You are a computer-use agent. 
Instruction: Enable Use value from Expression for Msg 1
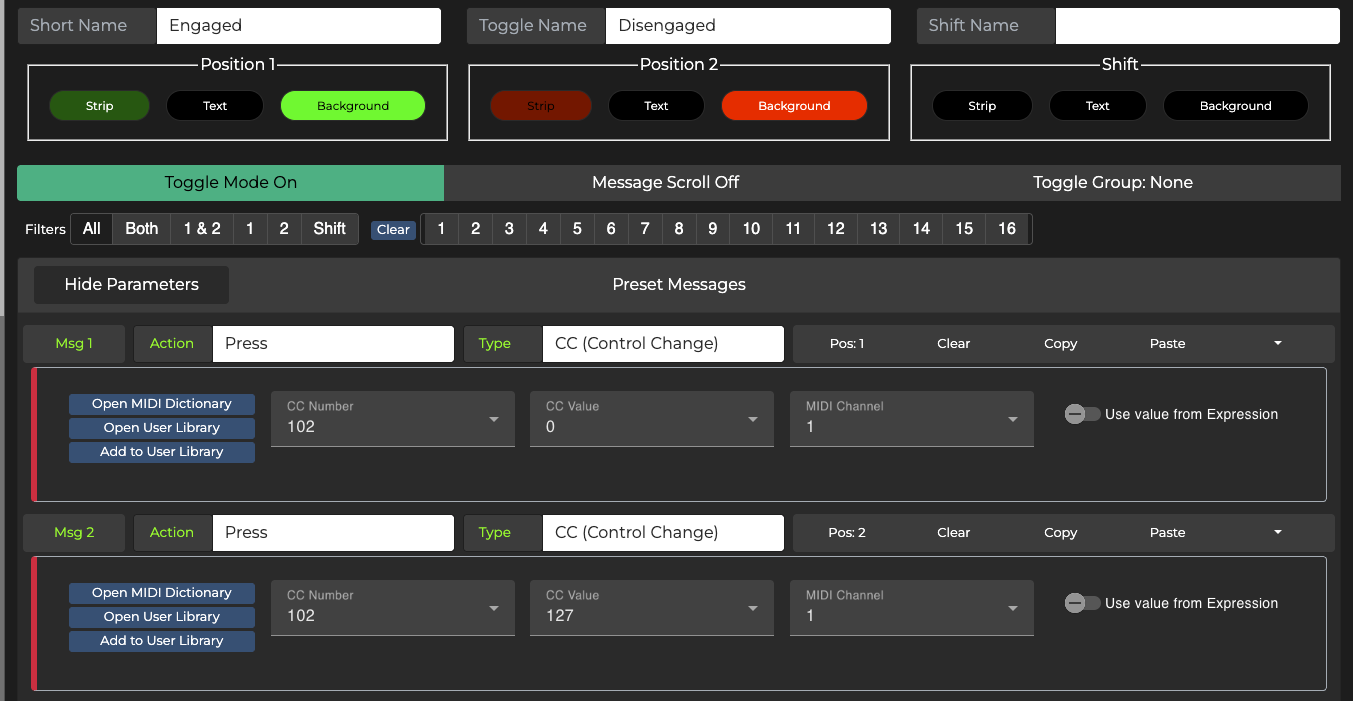1082,414
